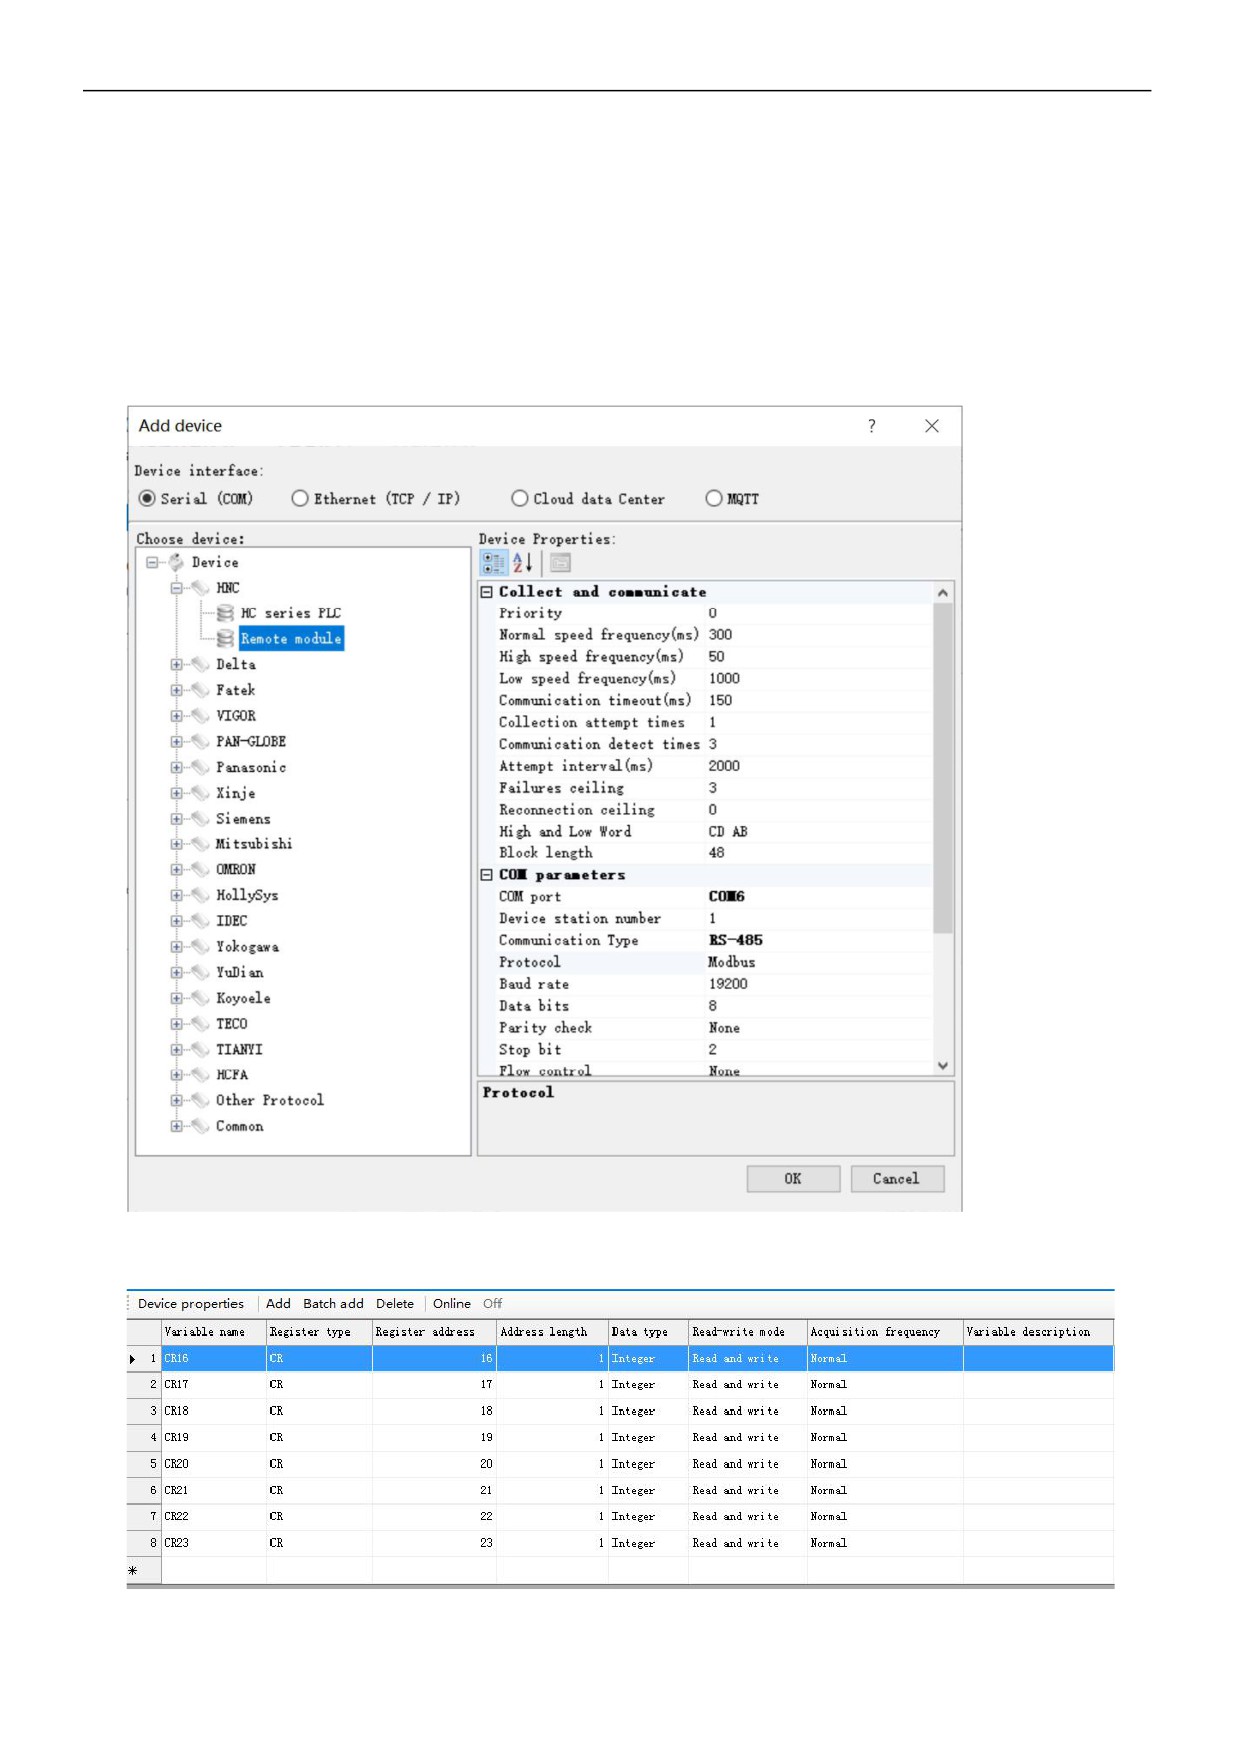Collapse the HNC tree node
This screenshot has width=1233, height=1747.
[176, 588]
